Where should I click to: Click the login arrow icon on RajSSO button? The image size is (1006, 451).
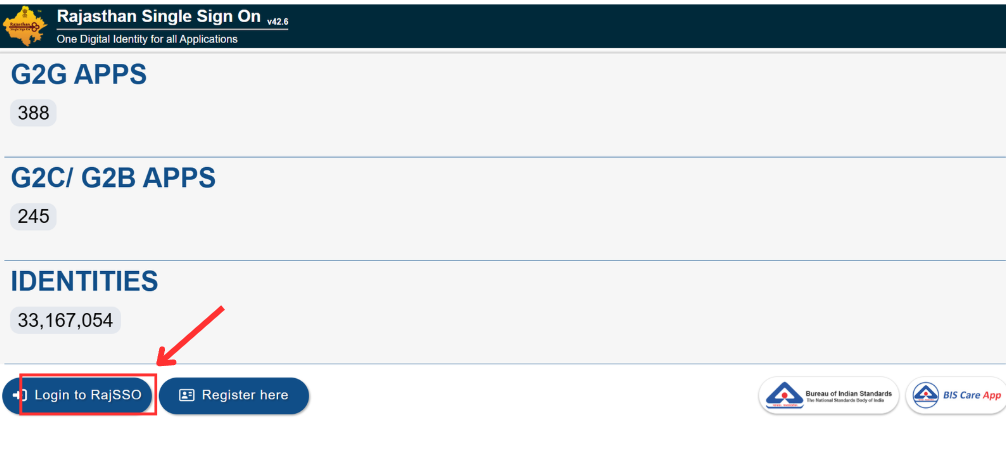[x=19, y=396]
